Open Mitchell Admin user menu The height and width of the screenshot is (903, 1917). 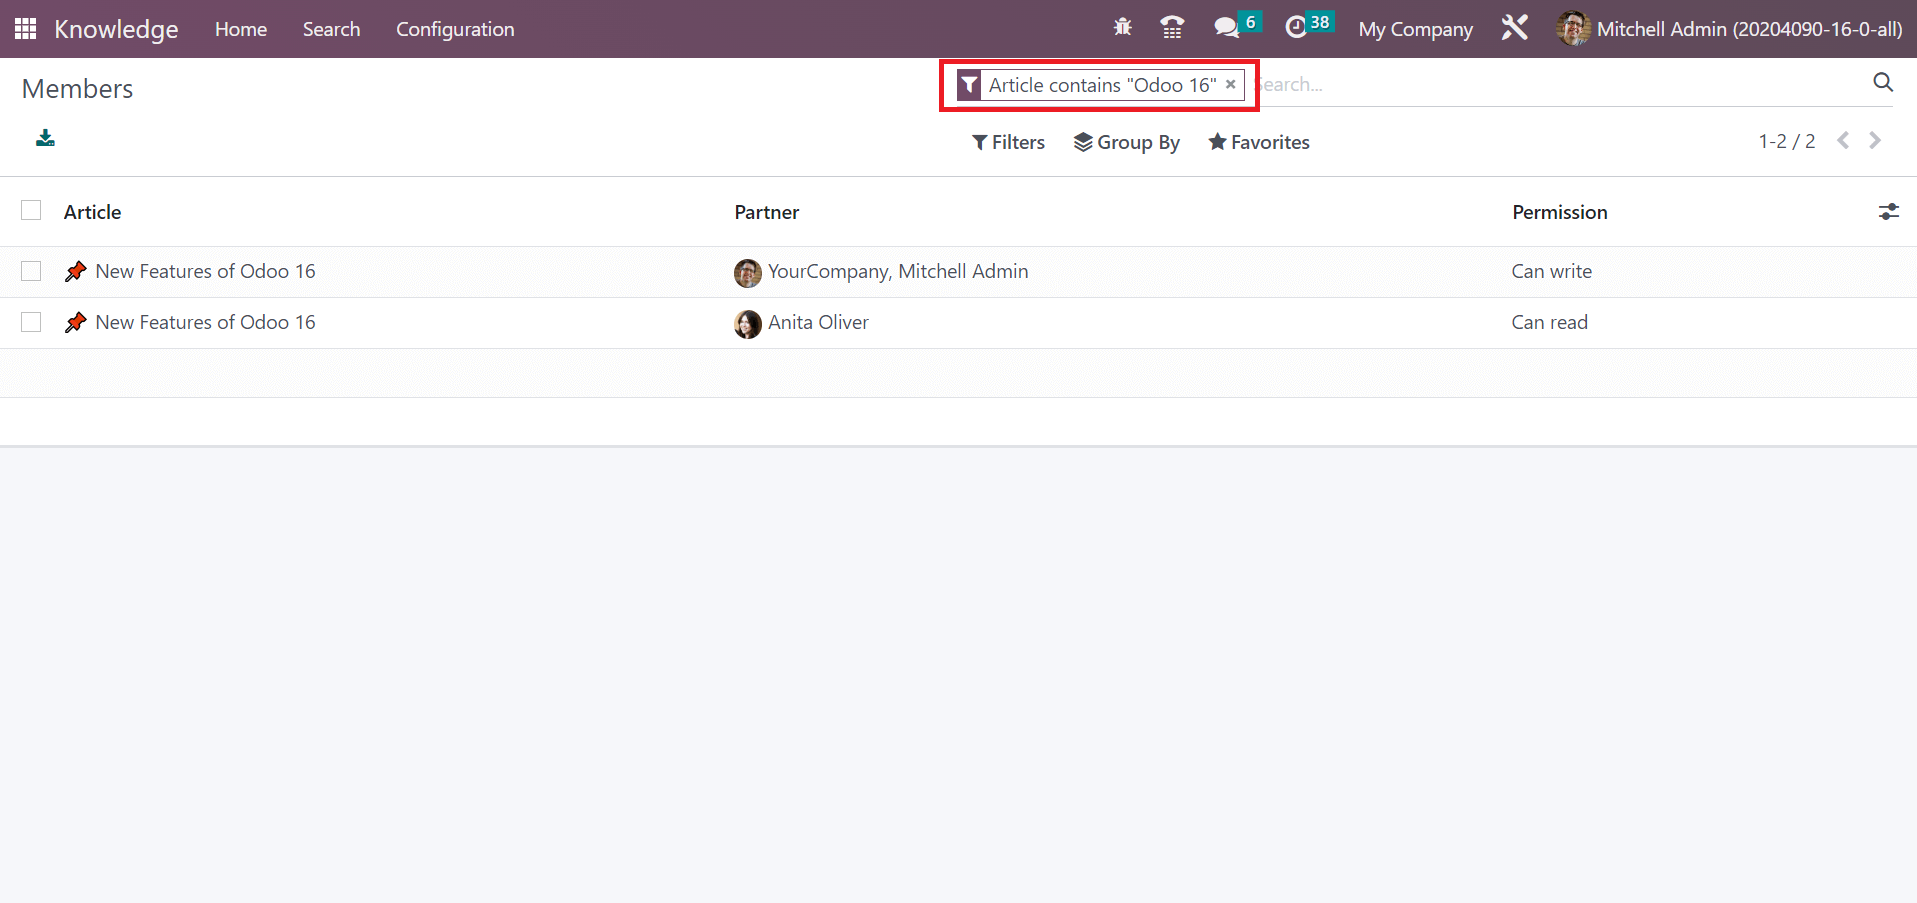point(1730,29)
